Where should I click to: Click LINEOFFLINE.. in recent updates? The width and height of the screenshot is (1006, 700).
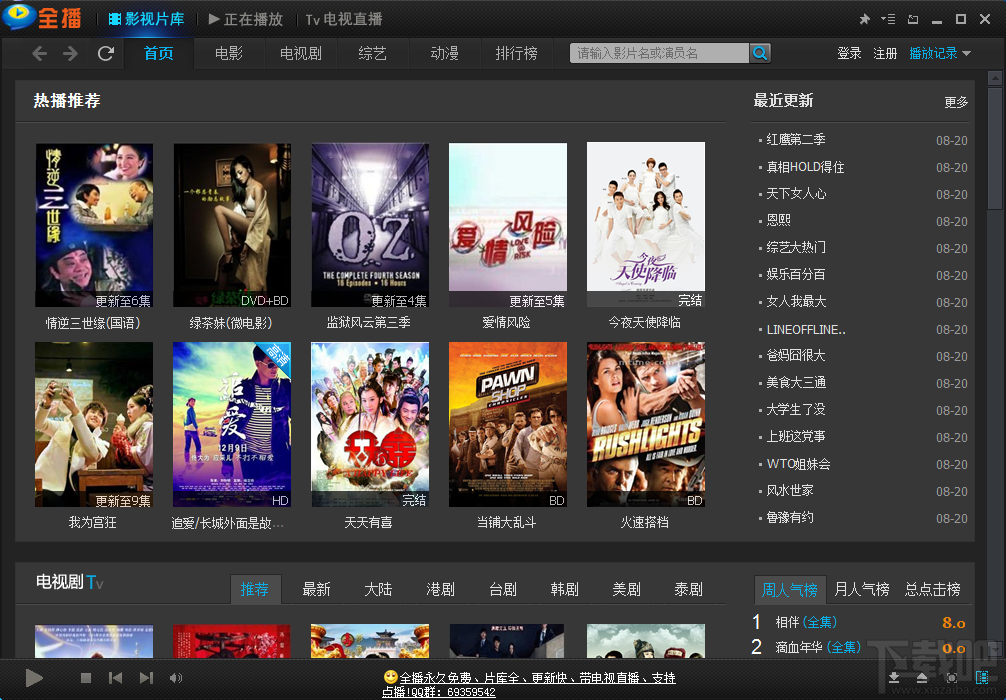pyautogui.click(x=806, y=330)
